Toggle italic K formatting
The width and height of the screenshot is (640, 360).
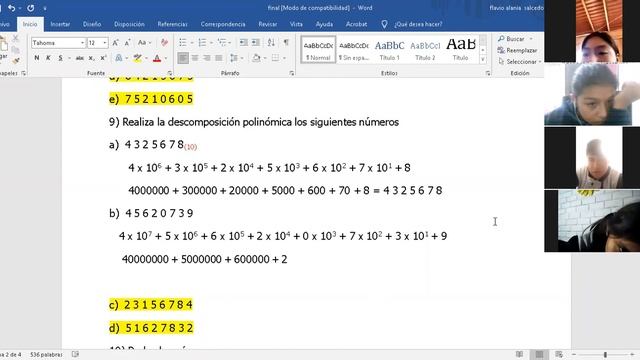tap(48, 58)
